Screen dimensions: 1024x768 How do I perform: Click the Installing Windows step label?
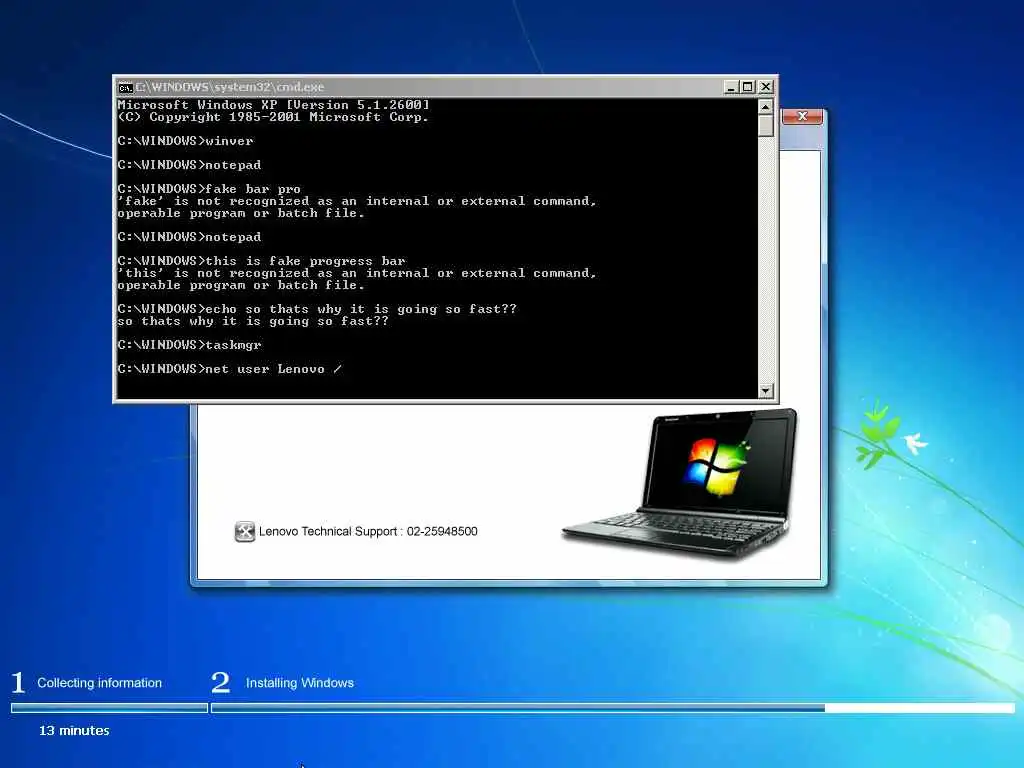[300, 683]
